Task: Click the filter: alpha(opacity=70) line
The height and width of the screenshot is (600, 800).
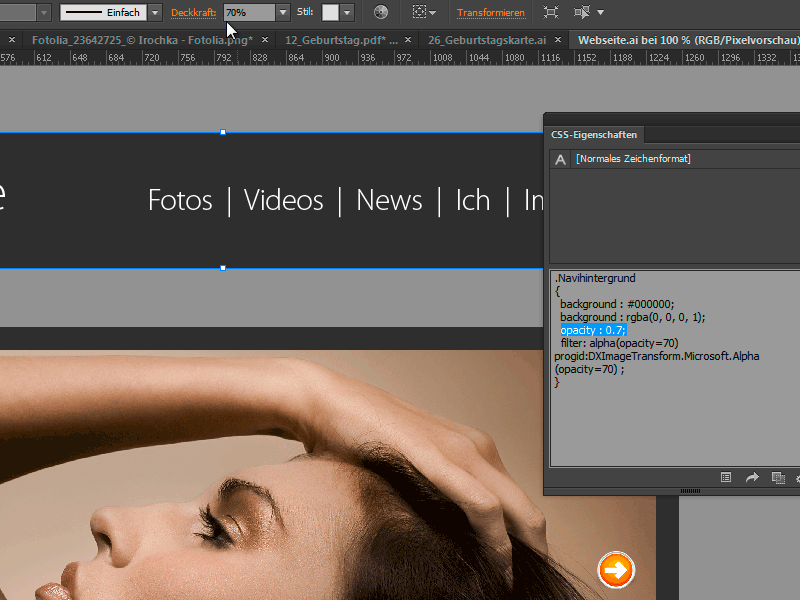Action: coord(619,343)
